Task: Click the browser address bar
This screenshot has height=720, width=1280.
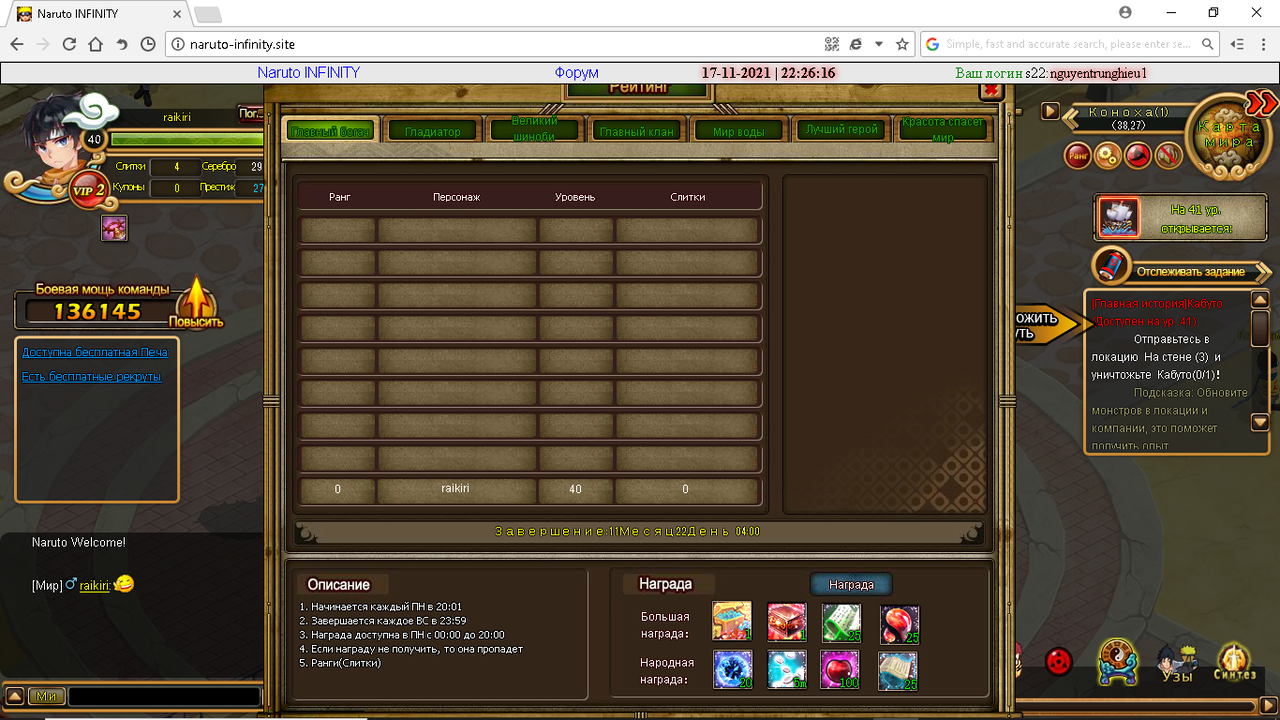Action: pos(495,44)
